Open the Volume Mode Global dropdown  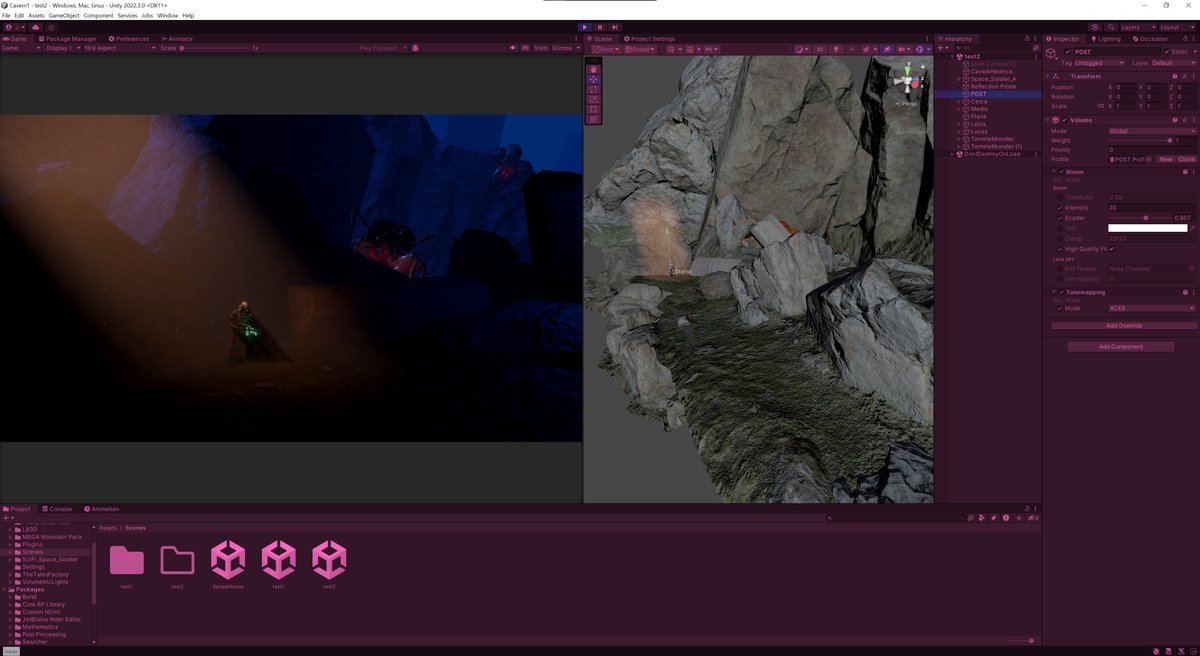1152,131
